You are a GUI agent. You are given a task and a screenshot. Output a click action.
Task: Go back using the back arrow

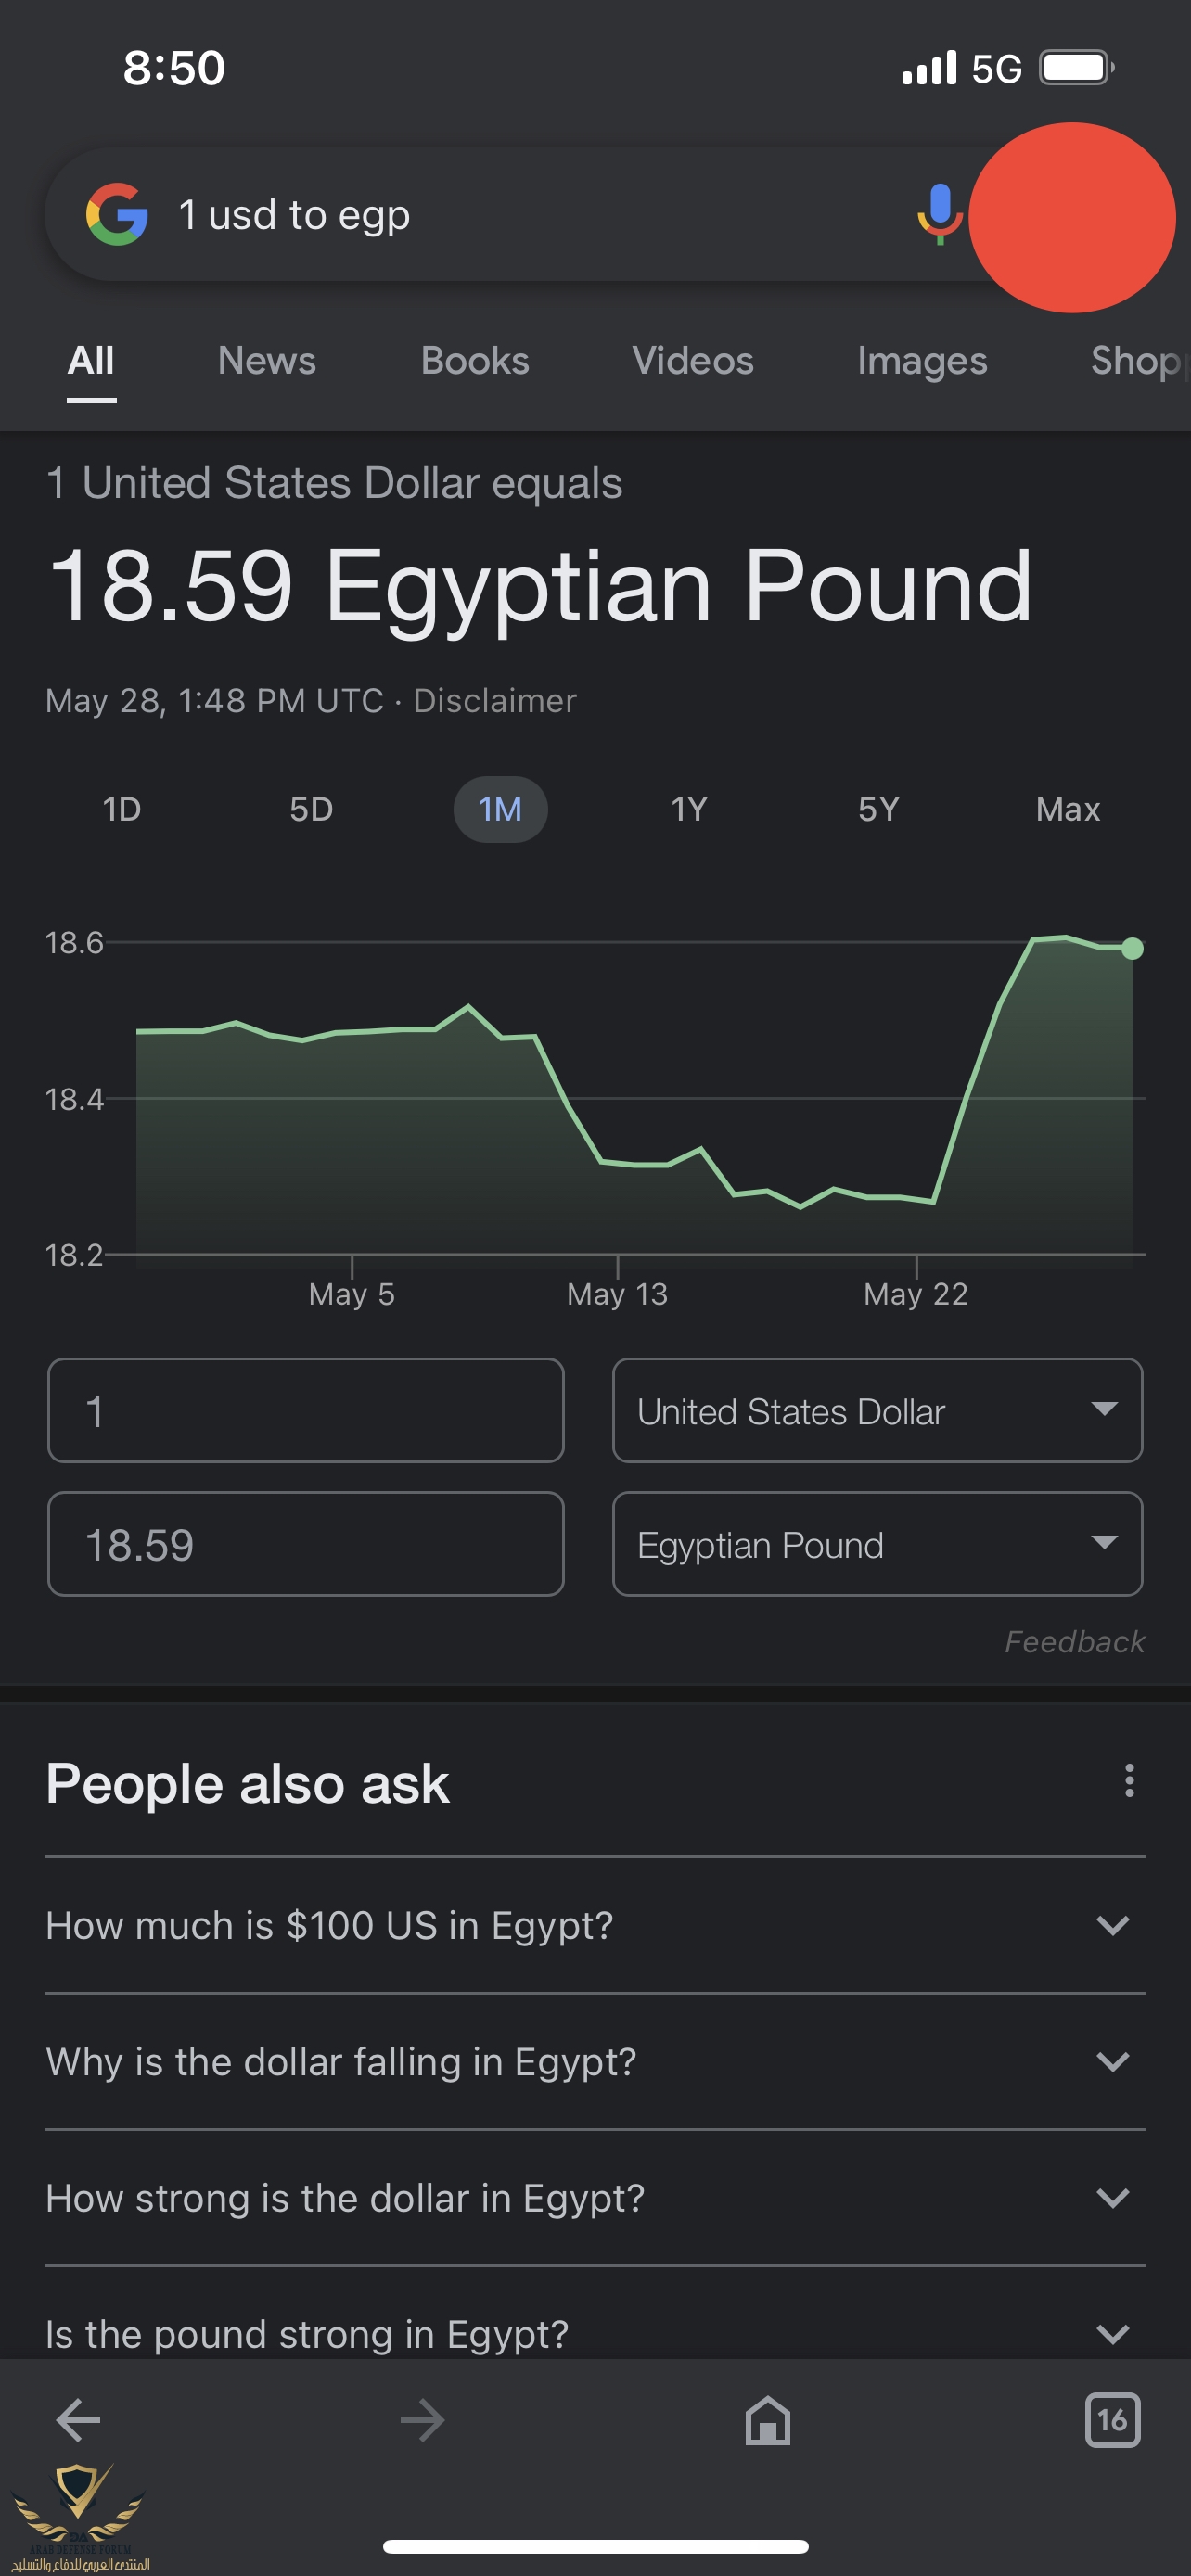coord(78,2420)
